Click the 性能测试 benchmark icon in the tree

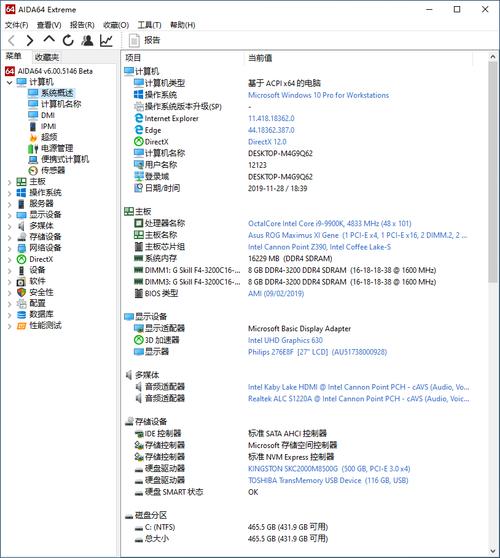(x=21, y=326)
